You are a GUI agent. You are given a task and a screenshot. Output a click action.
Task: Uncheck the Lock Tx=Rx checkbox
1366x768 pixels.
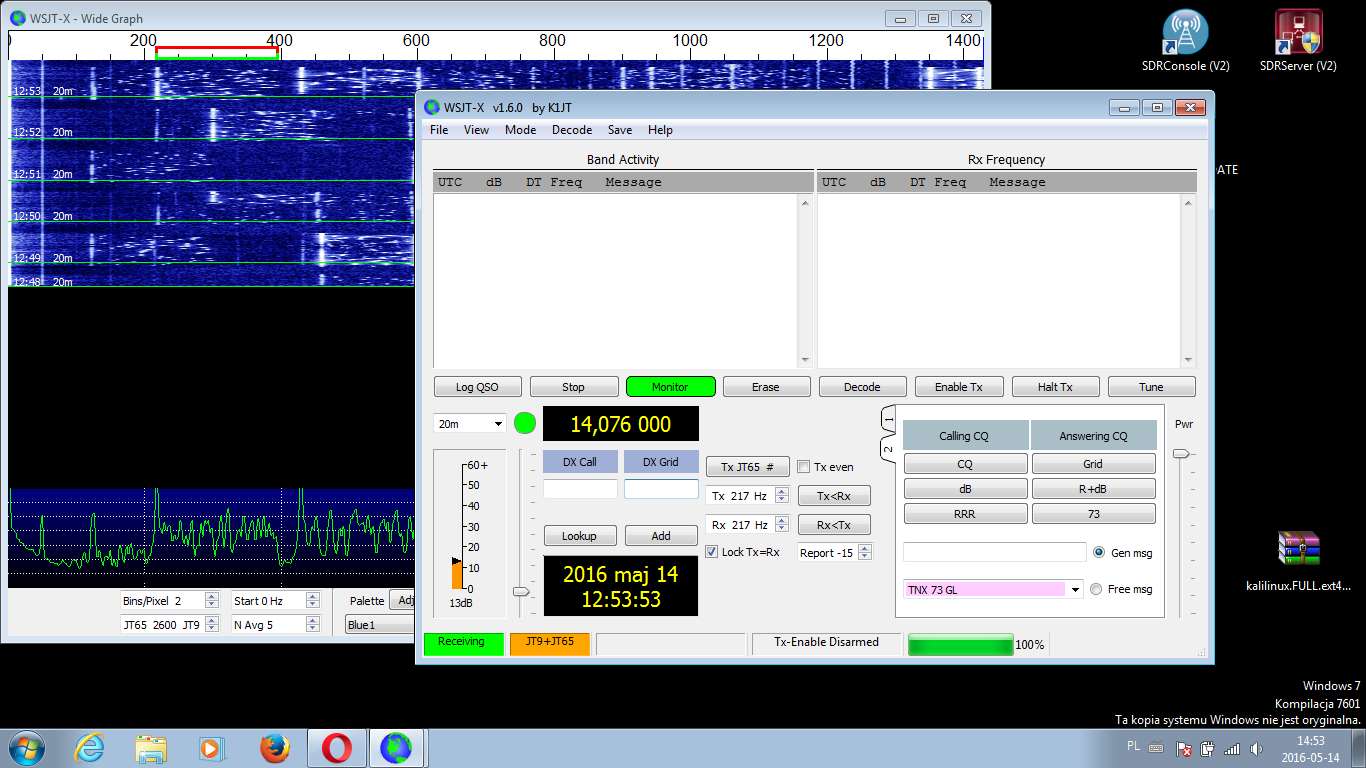(712, 552)
